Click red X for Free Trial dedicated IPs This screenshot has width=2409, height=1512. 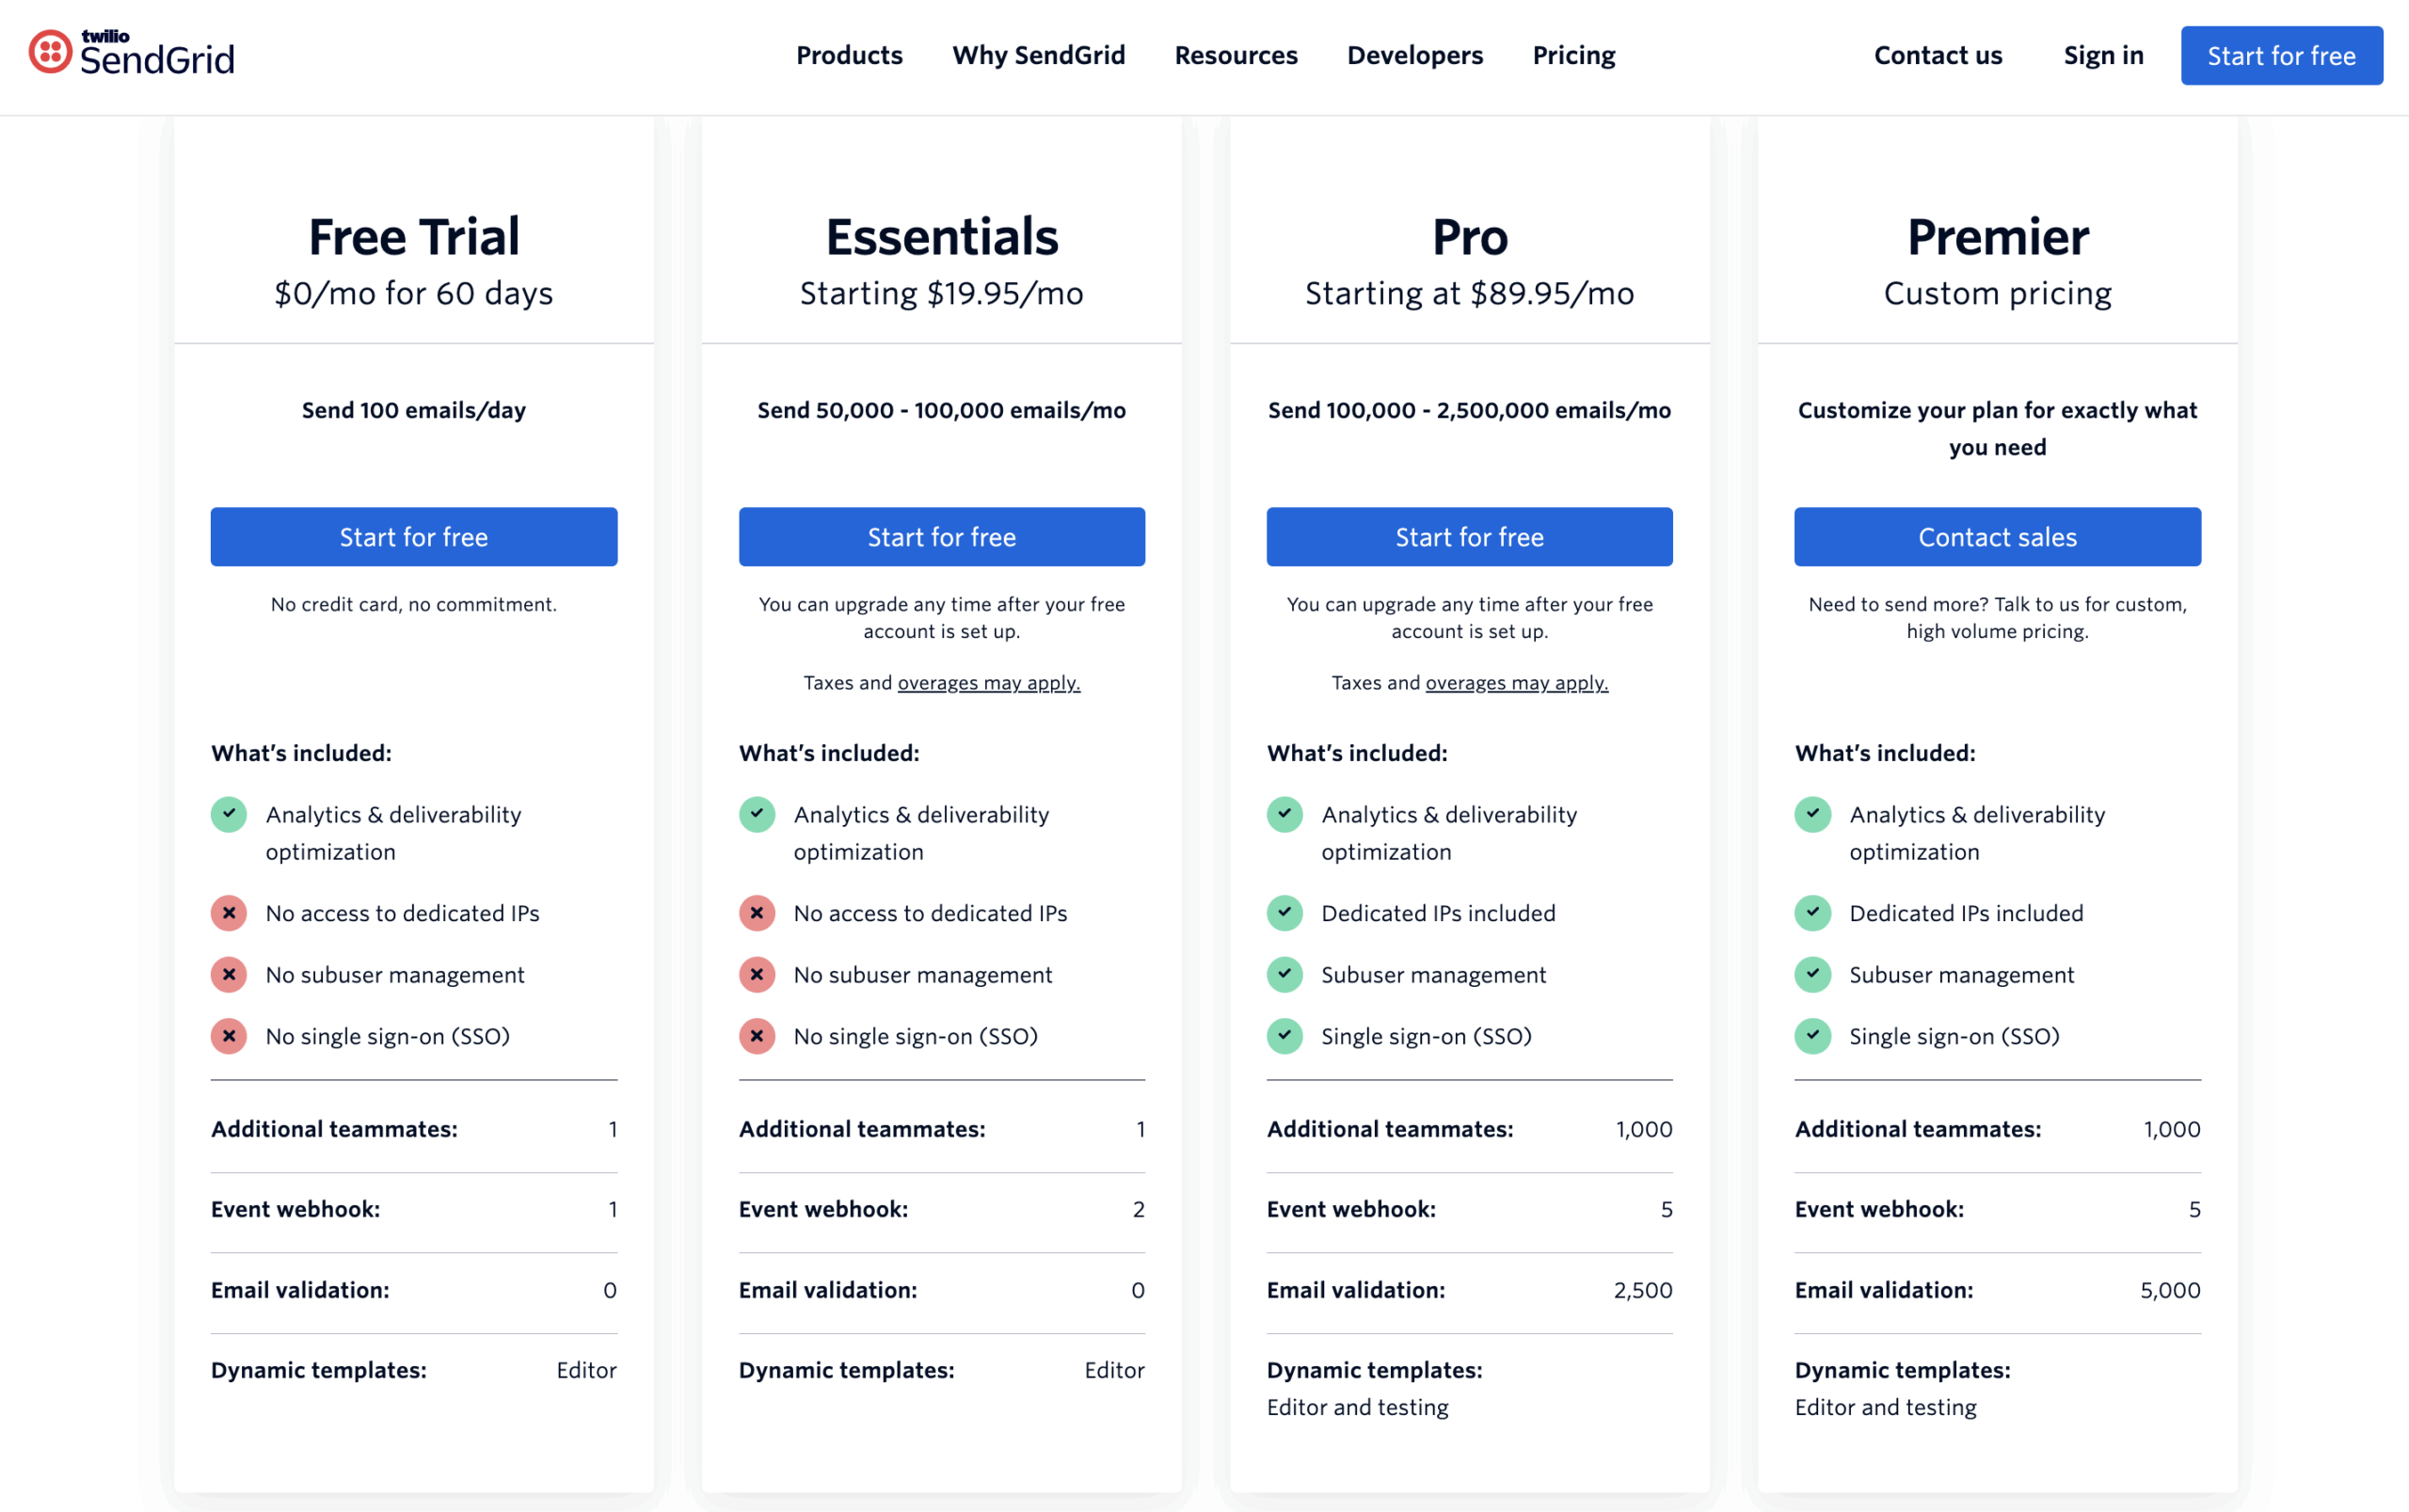[229, 913]
